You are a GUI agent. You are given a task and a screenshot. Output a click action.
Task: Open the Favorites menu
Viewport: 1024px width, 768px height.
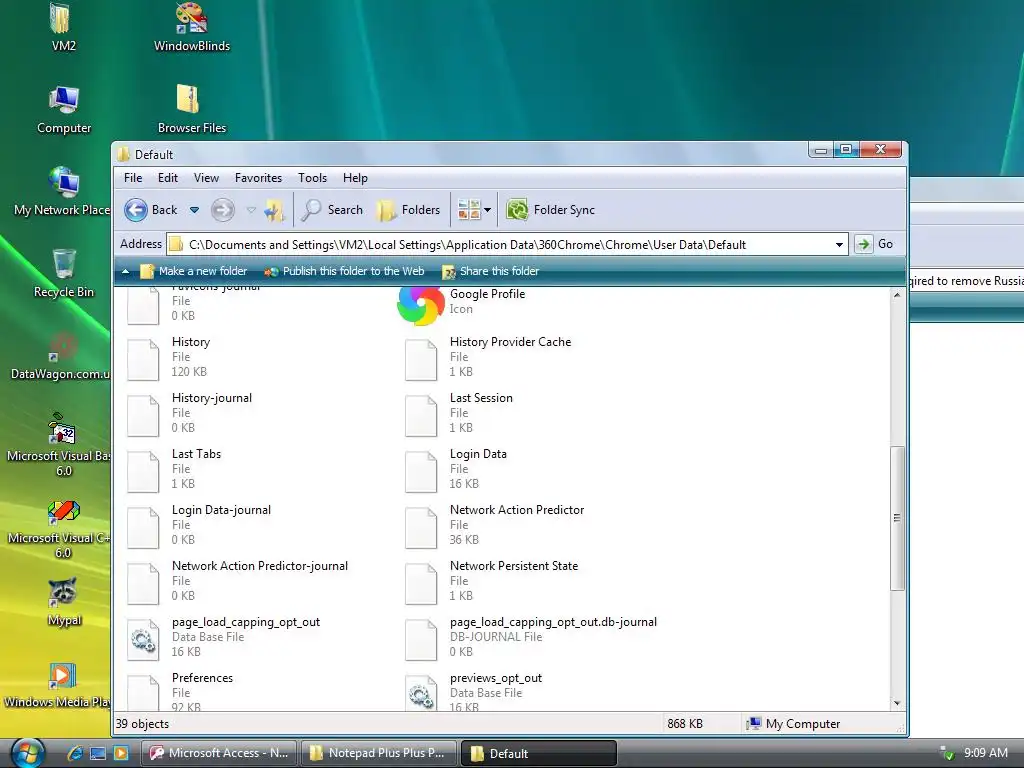(259, 178)
